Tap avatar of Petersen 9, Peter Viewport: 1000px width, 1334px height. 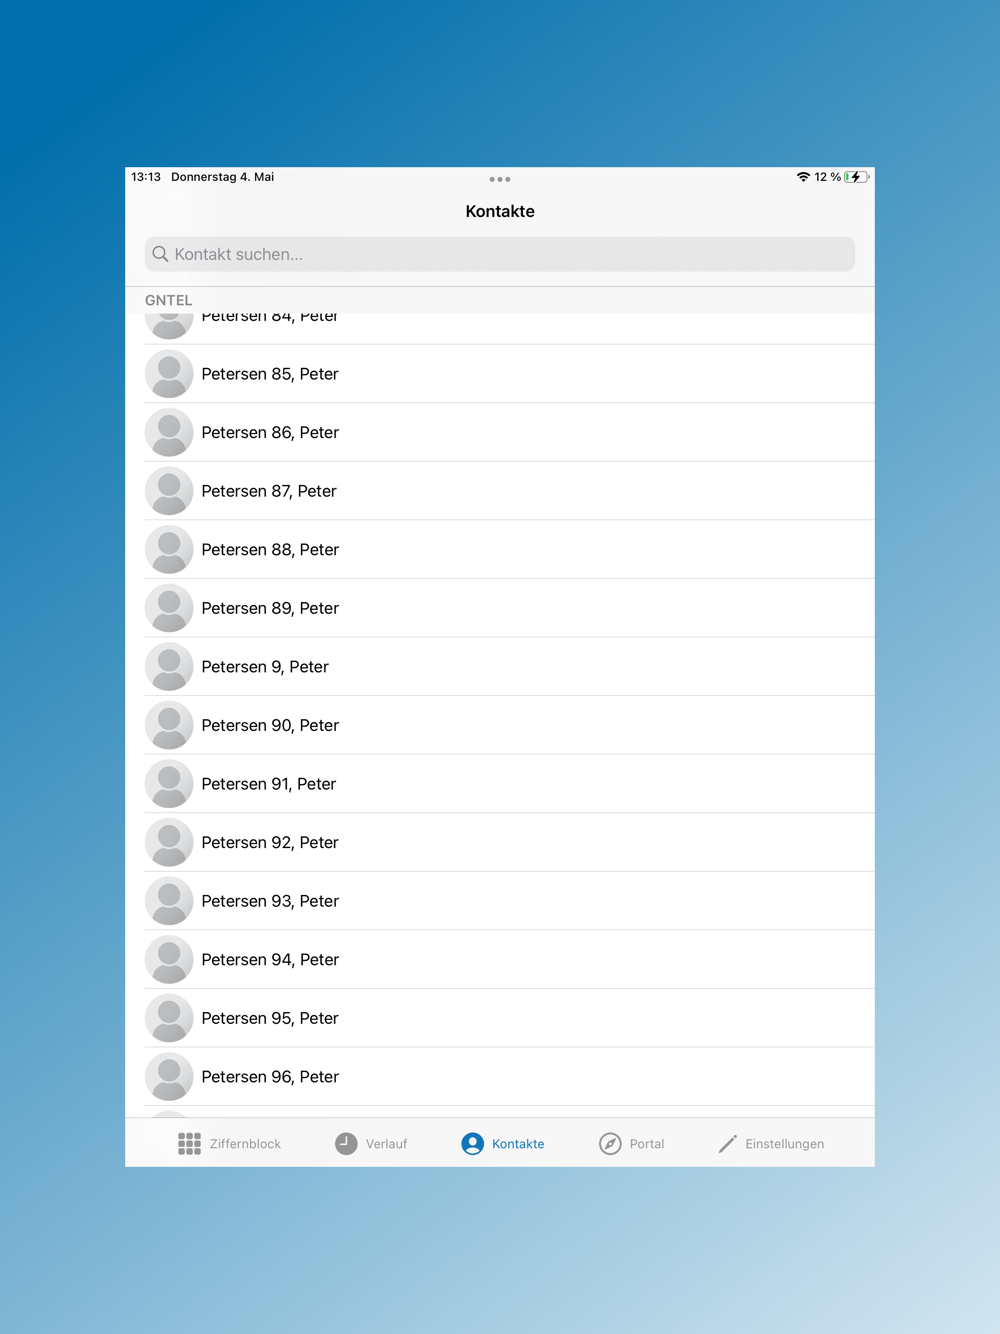169,667
